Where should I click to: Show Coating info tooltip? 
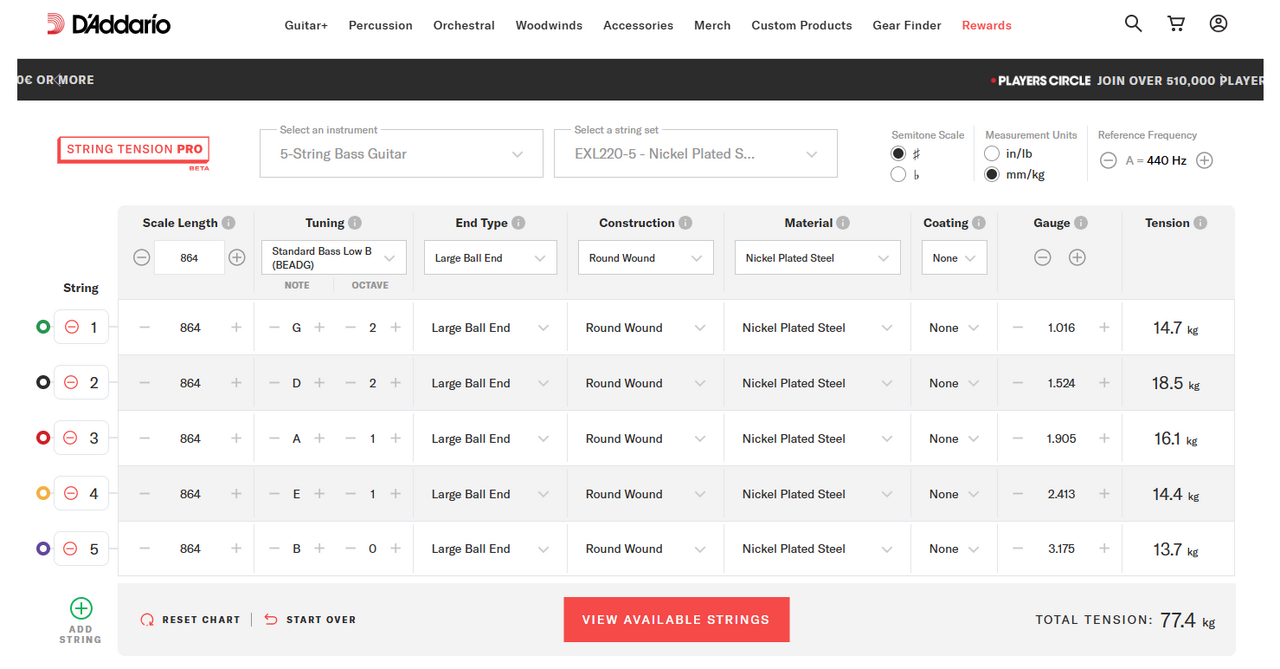[x=979, y=223]
